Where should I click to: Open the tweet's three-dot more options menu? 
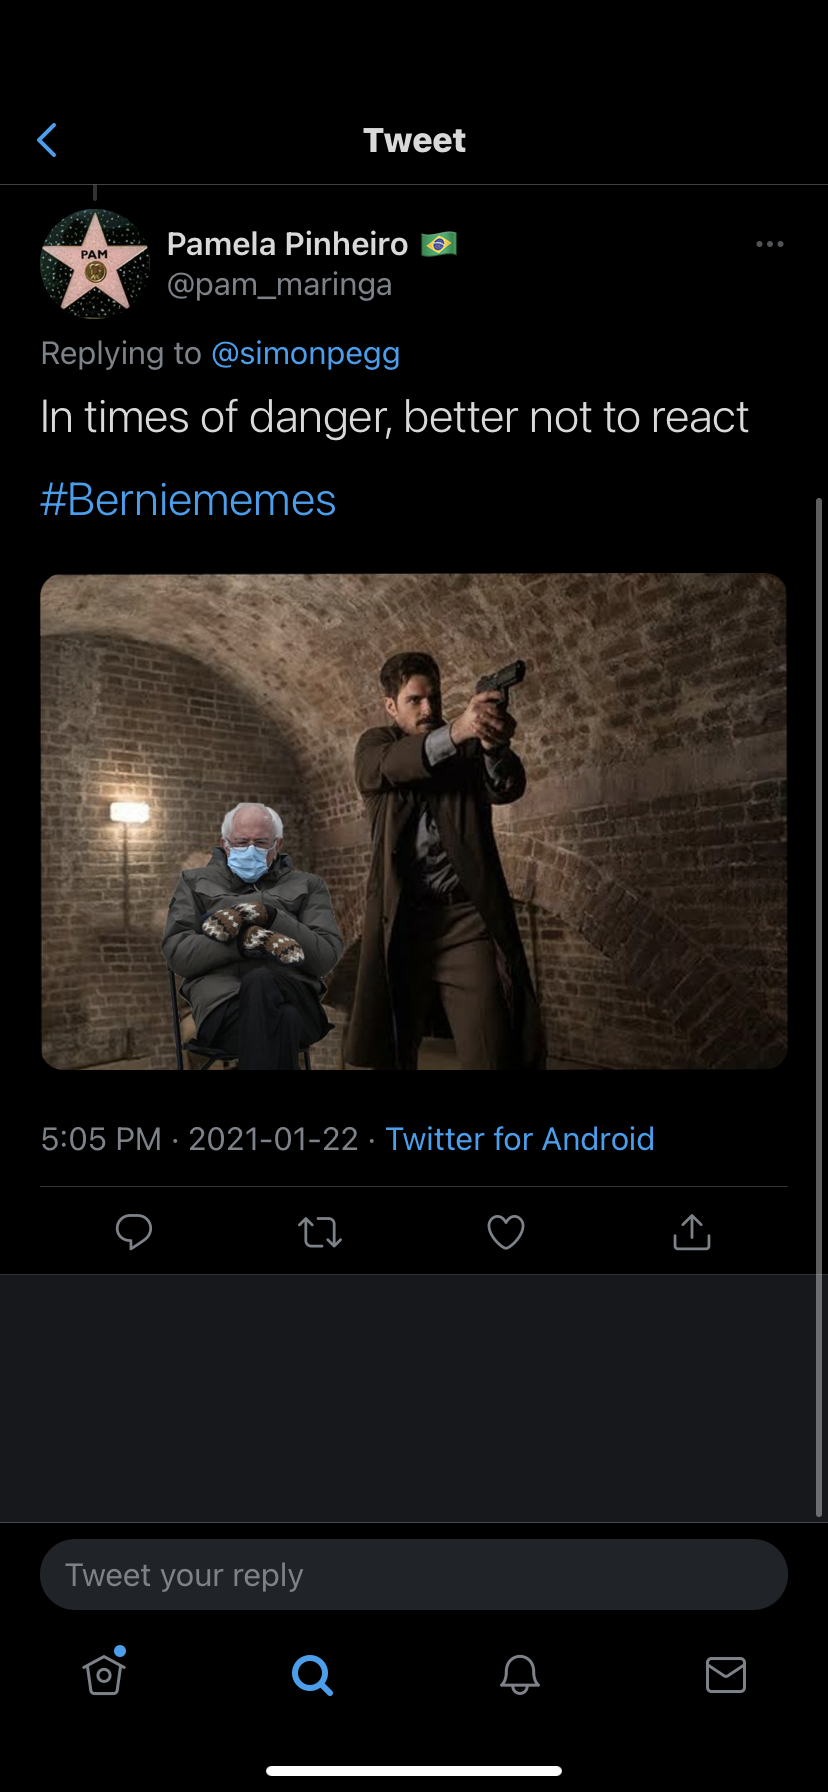click(x=769, y=244)
